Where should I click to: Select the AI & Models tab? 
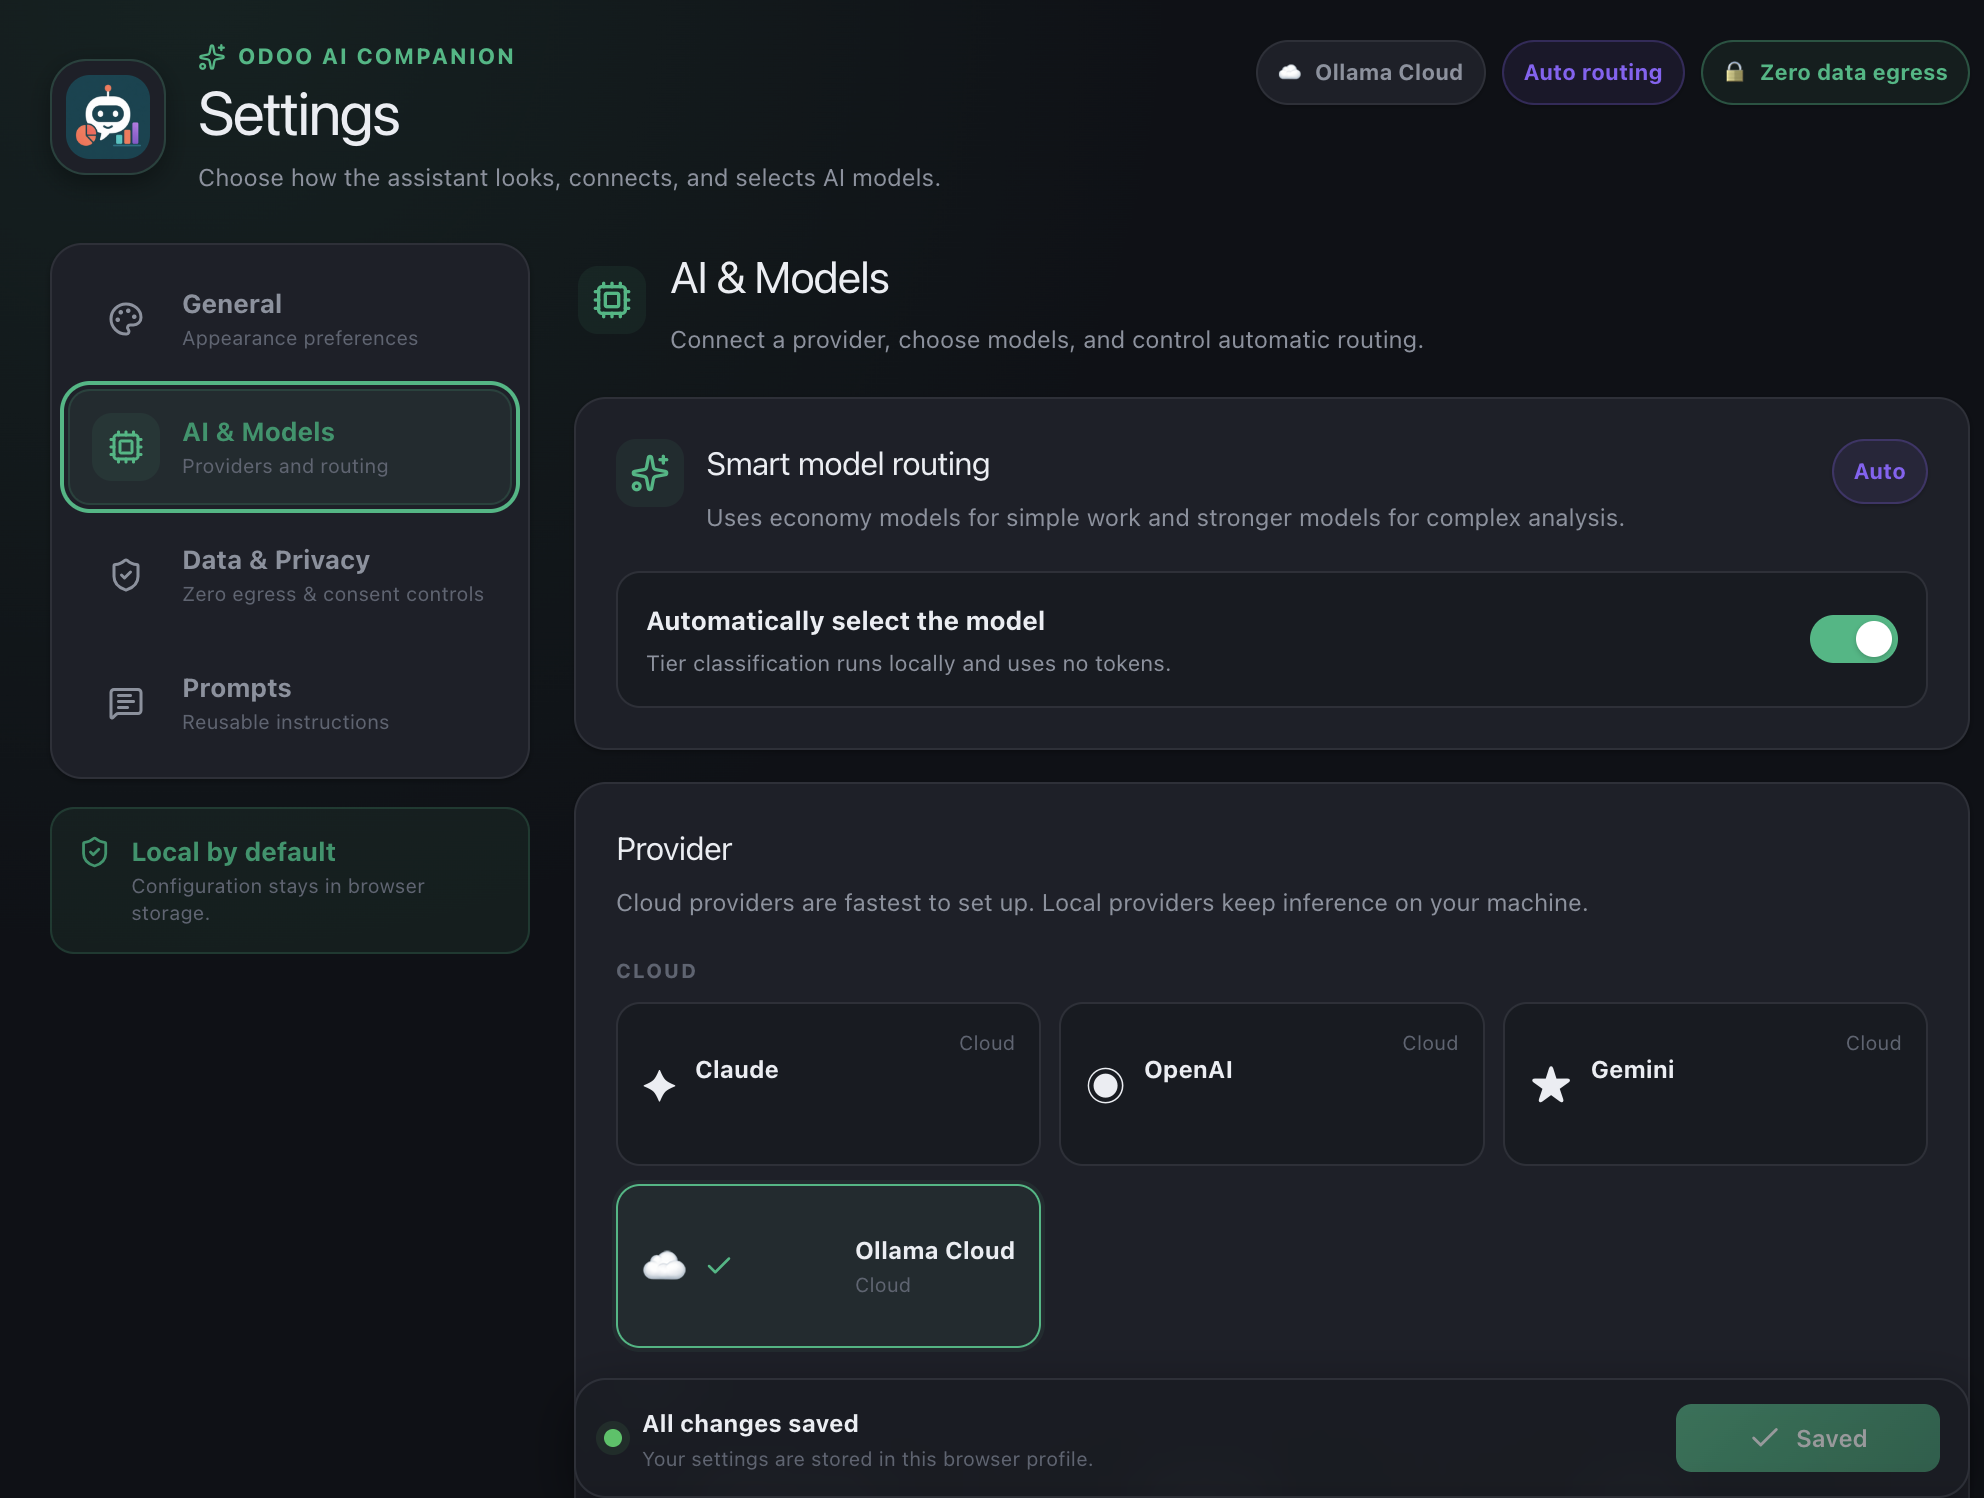[290, 447]
